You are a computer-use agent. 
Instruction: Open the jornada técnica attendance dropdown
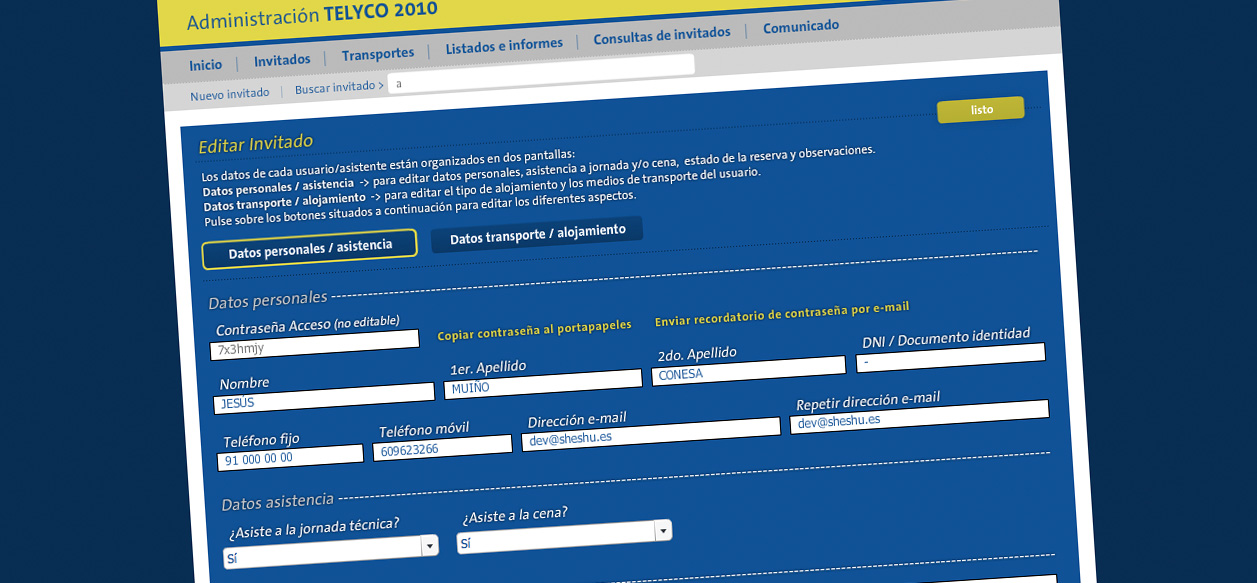pyautogui.click(x=331, y=552)
